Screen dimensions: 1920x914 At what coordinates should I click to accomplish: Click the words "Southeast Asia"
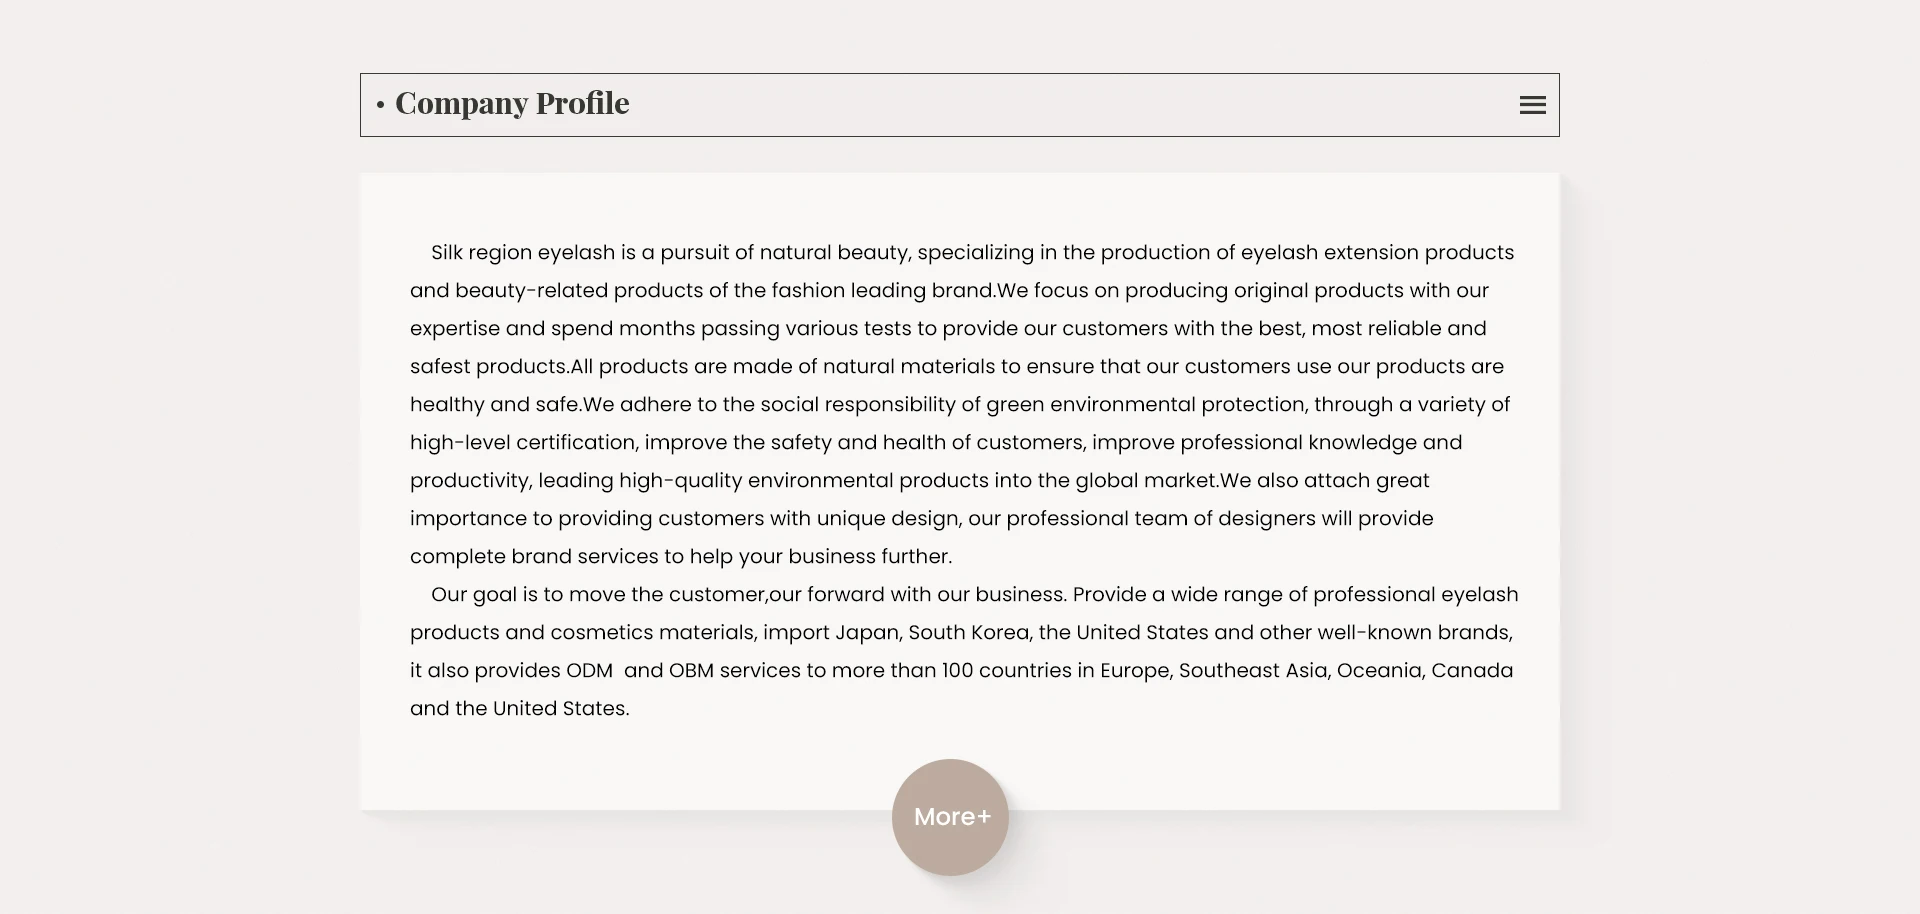click(1253, 671)
